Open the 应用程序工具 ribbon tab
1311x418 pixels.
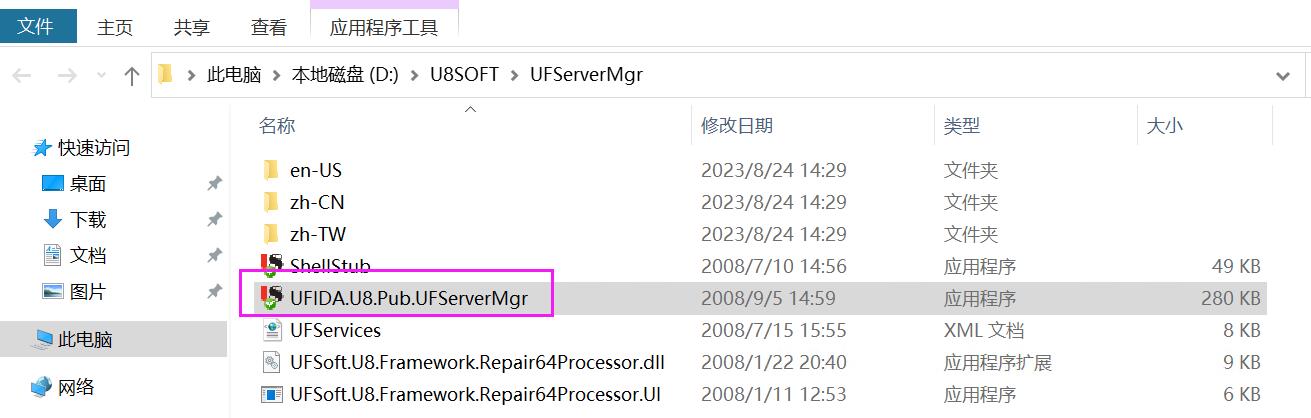click(384, 28)
